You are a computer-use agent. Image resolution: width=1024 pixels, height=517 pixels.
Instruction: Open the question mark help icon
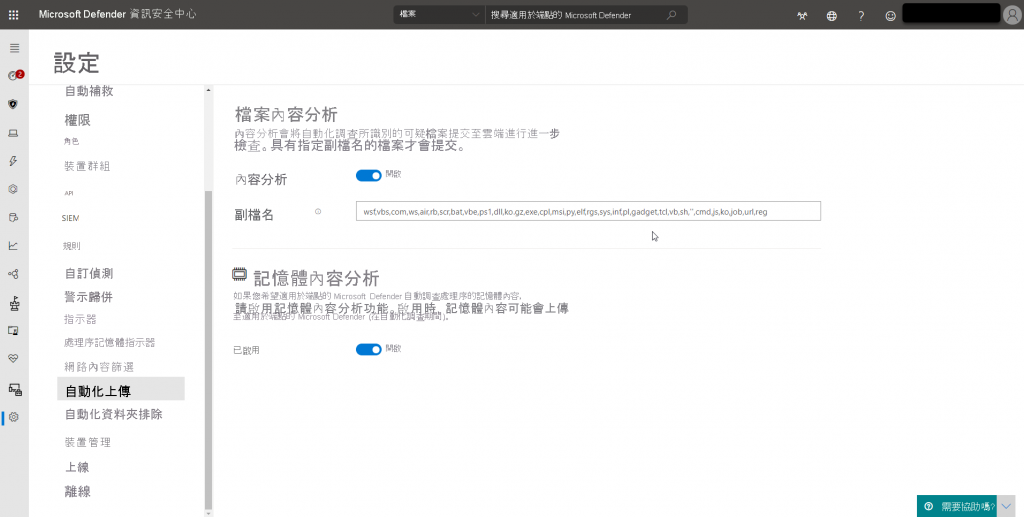click(861, 16)
